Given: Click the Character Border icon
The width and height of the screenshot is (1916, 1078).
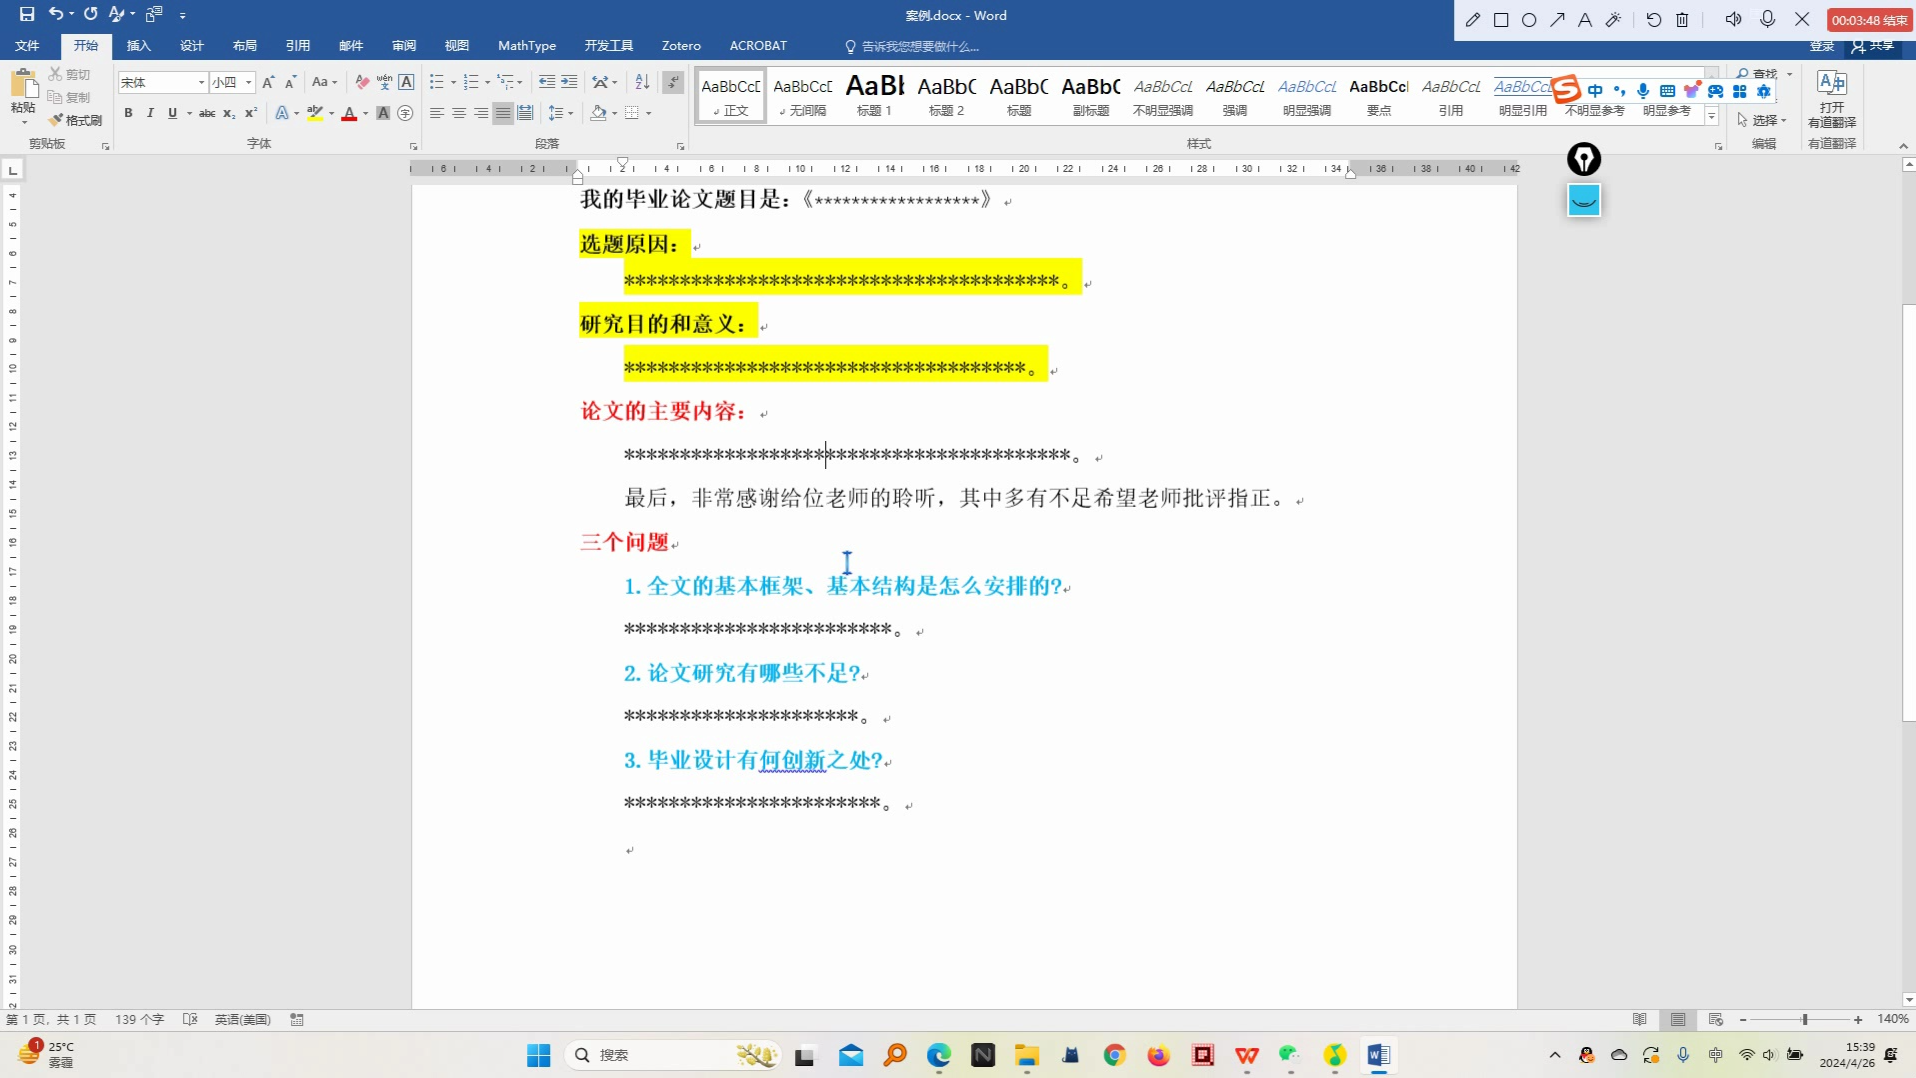Looking at the screenshot, I should tap(406, 82).
